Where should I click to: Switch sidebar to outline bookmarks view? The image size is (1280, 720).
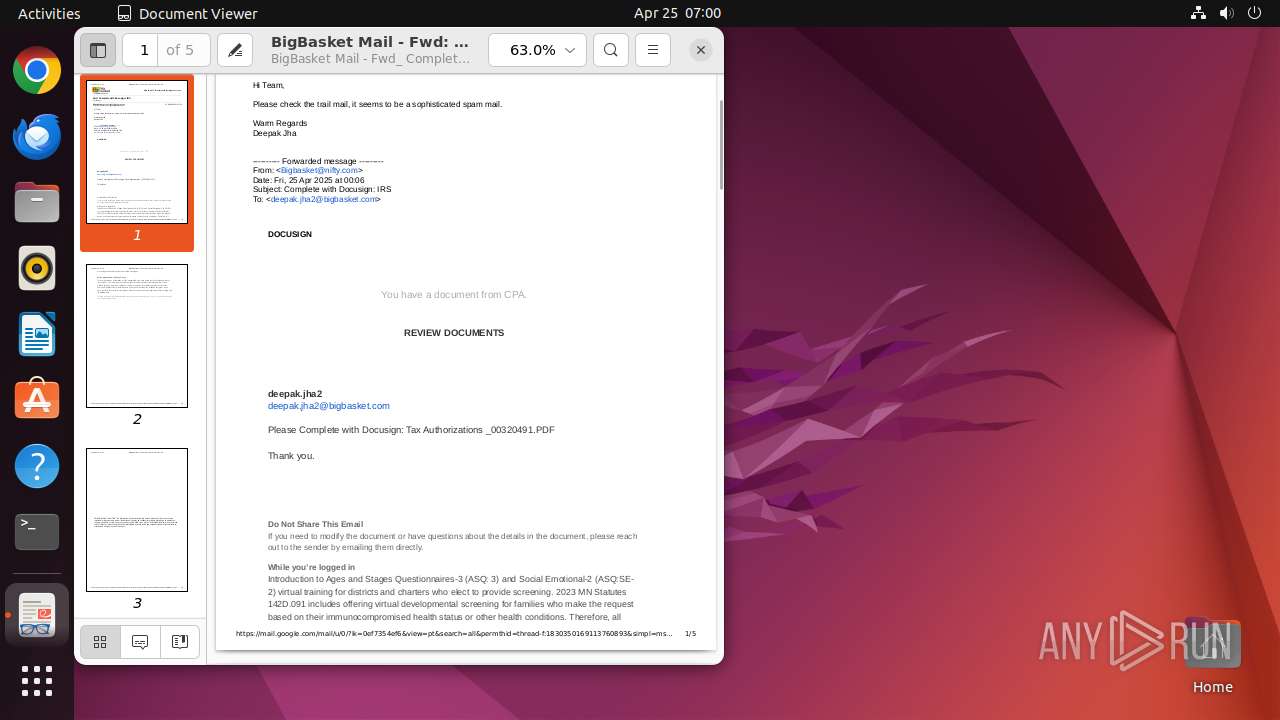tap(180, 642)
